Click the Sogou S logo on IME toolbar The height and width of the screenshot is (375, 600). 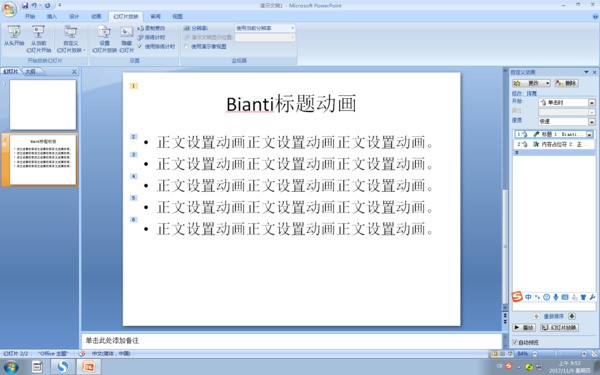coord(517,297)
